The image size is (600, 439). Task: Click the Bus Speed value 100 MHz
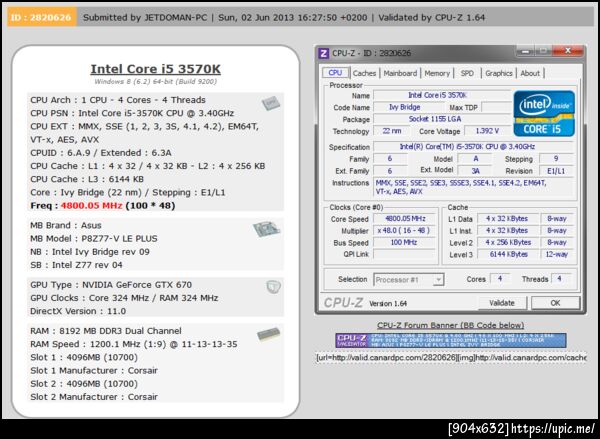click(405, 242)
